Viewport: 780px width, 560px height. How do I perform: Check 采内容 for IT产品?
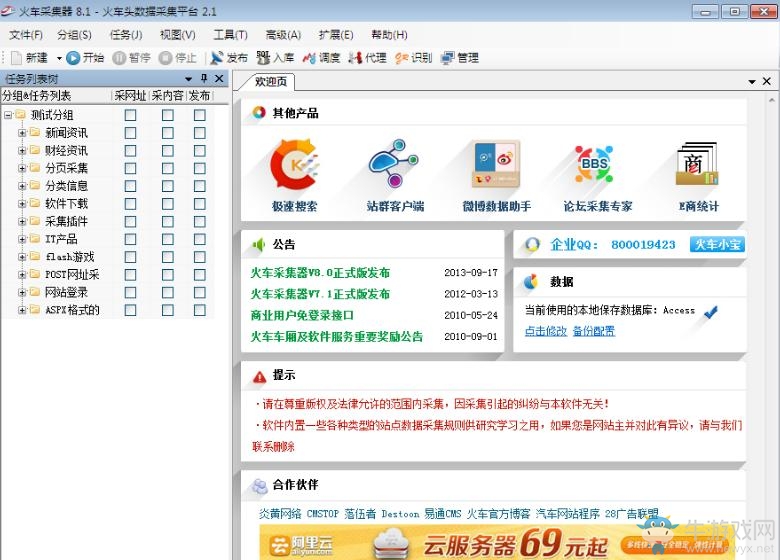coord(168,239)
